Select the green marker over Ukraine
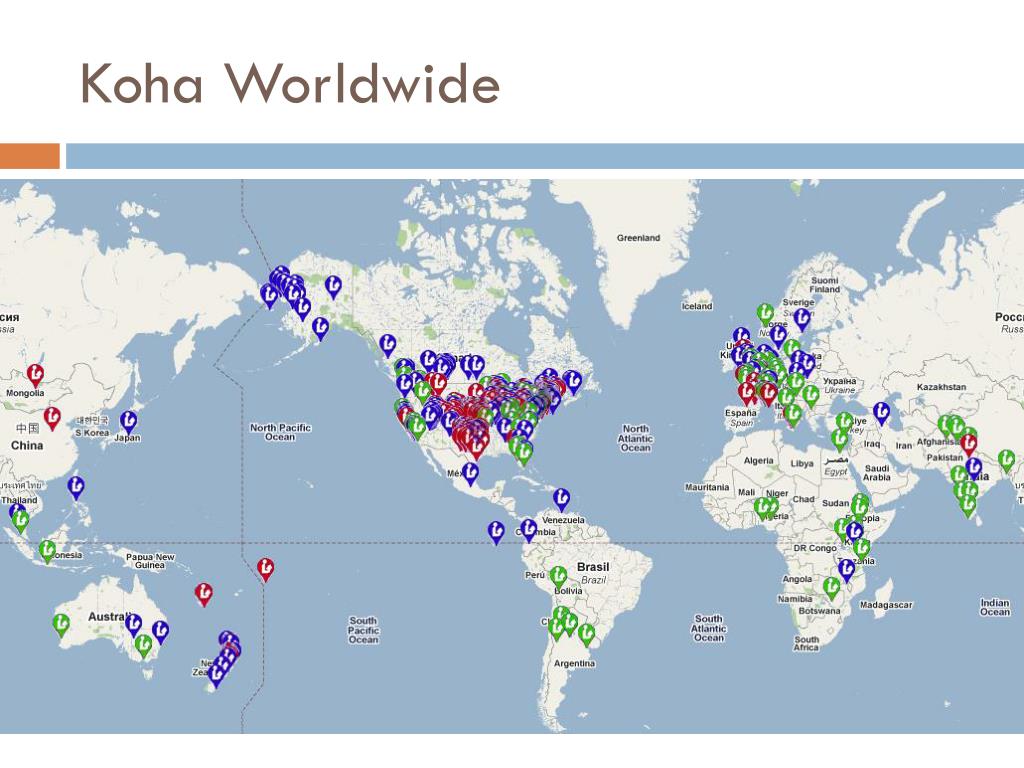The height and width of the screenshot is (768, 1024). pyautogui.click(x=810, y=396)
